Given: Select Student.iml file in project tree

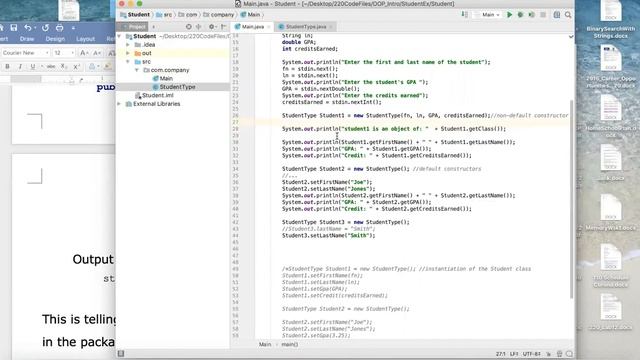Looking at the screenshot, I should (x=154, y=96).
